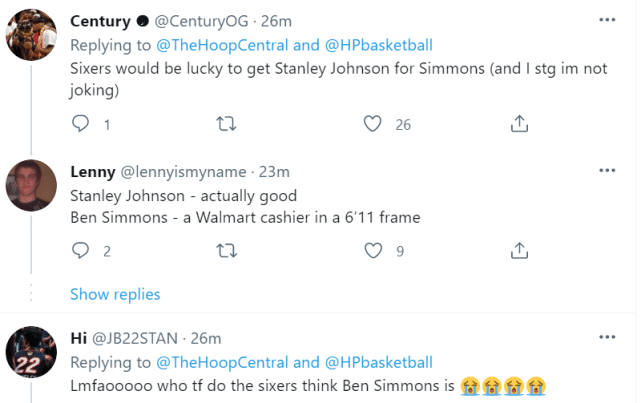Open more options on Hi's tweet
The width and height of the screenshot is (641, 403).
606,337
